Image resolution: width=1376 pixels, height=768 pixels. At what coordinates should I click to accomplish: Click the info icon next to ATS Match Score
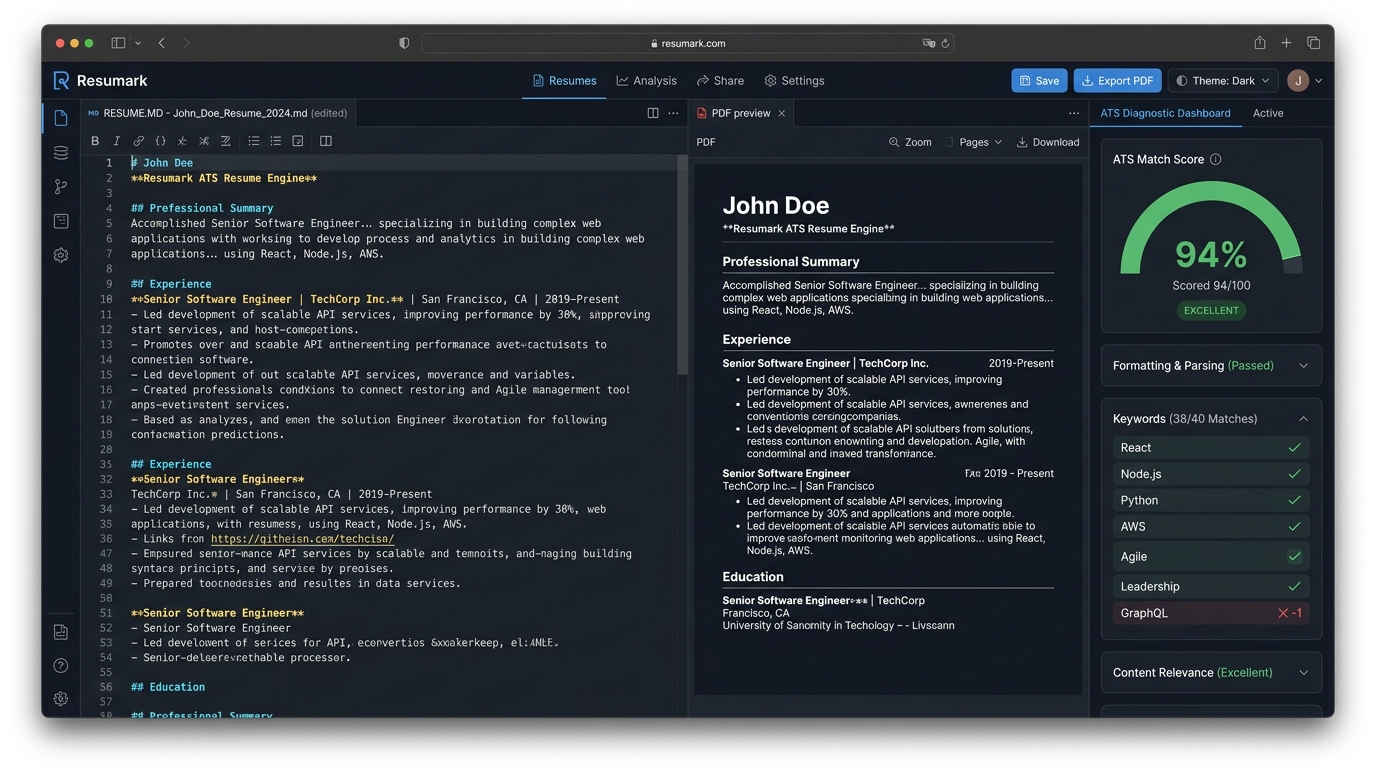click(x=1216, y=159)
